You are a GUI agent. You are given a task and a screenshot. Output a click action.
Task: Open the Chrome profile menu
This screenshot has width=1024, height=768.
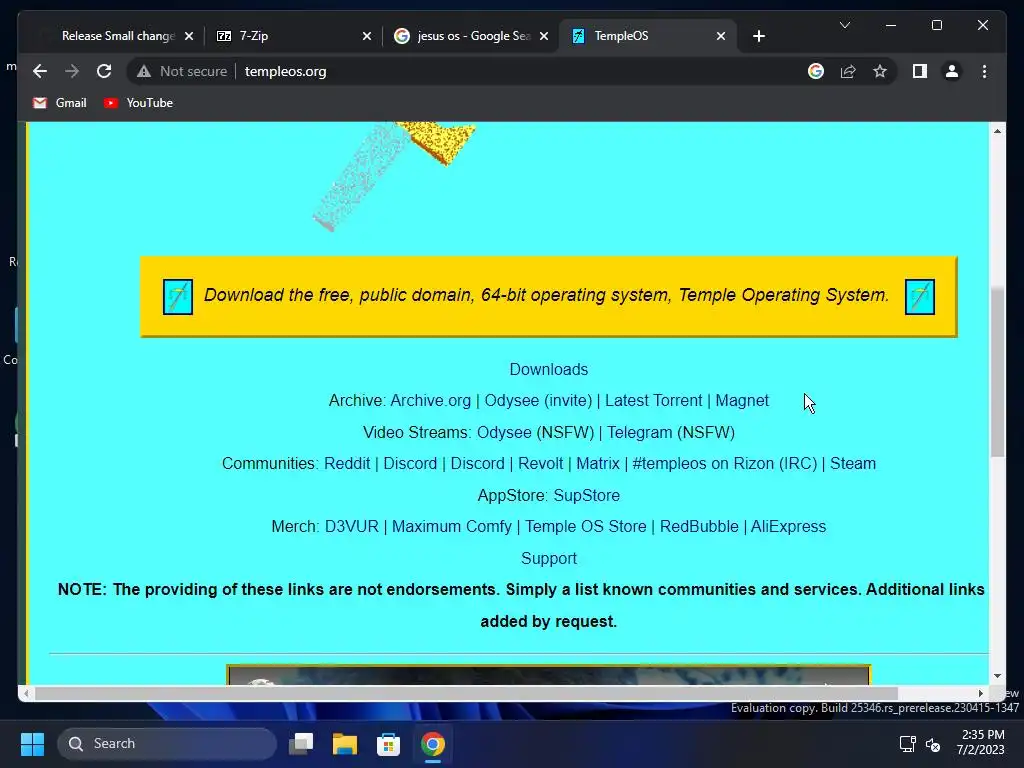[x=952, y=71]
